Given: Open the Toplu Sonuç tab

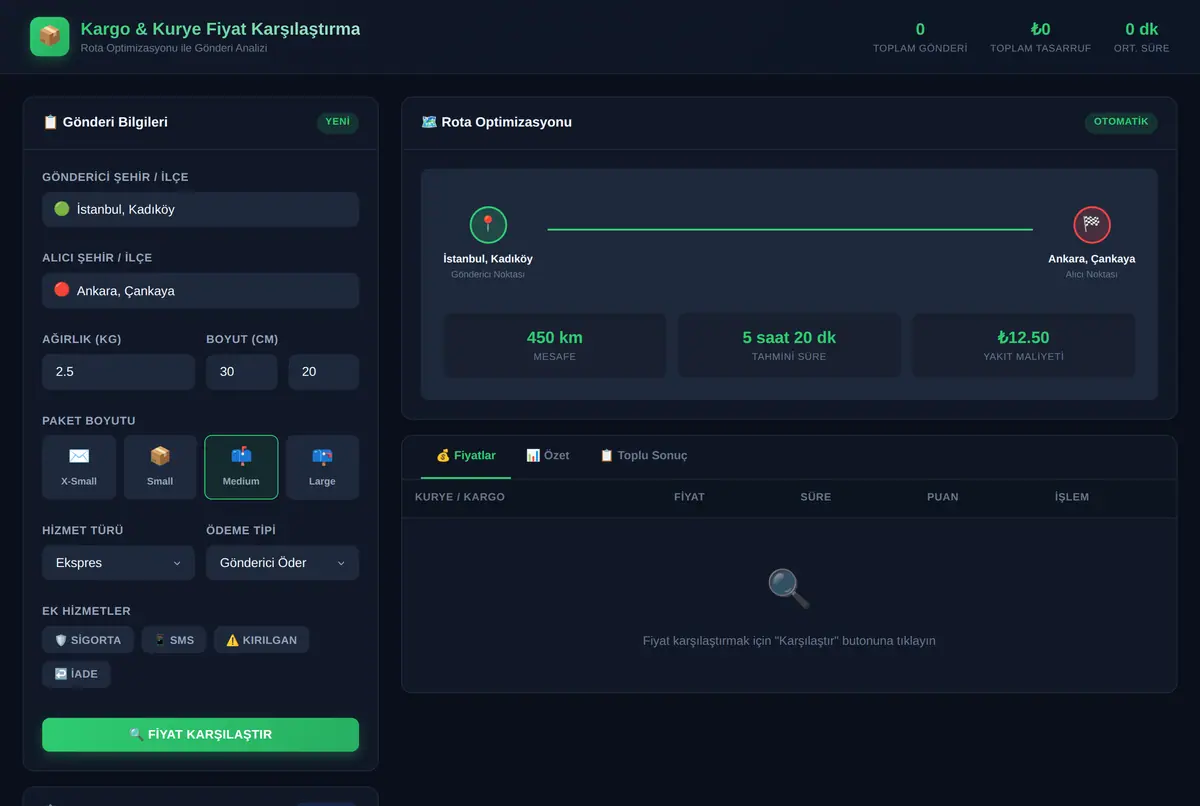Looking at the screenshot, I should (x=643, y=455).
